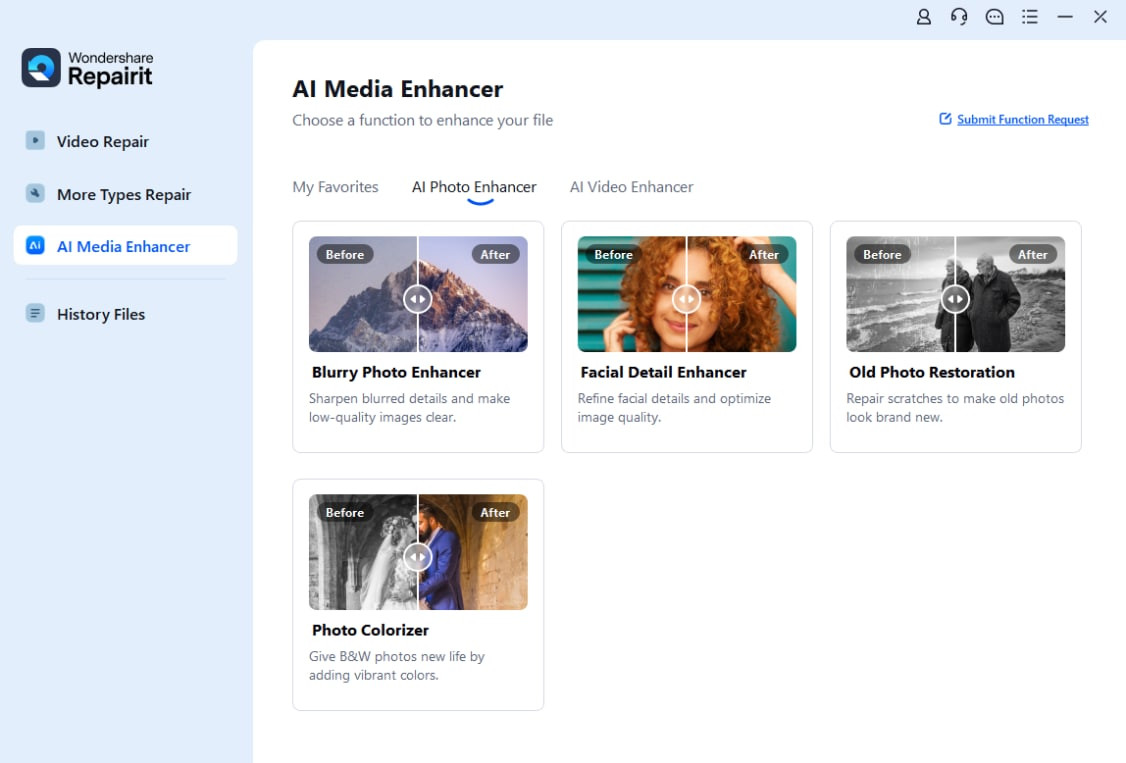Click the headset support icon
1126x763 pixels.
pos(959,17)
